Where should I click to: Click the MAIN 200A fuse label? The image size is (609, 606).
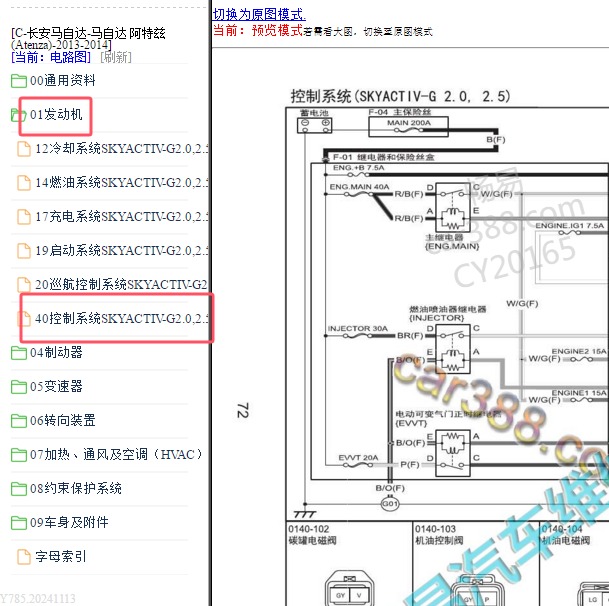pyautogui.click(x=409, y=123)
